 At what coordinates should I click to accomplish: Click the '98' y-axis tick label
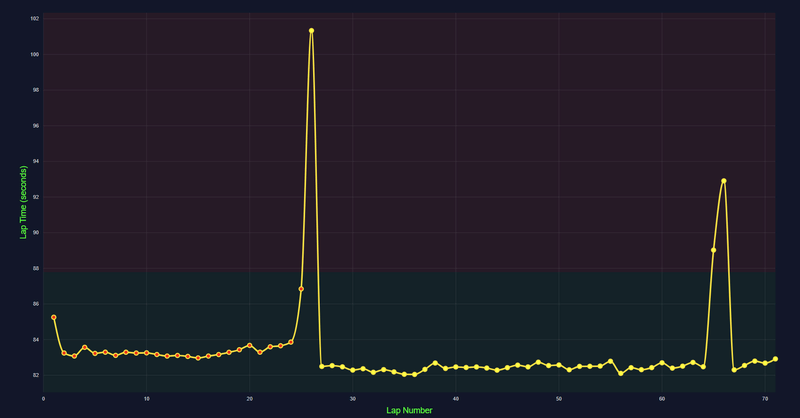click(x=36, y=90)
